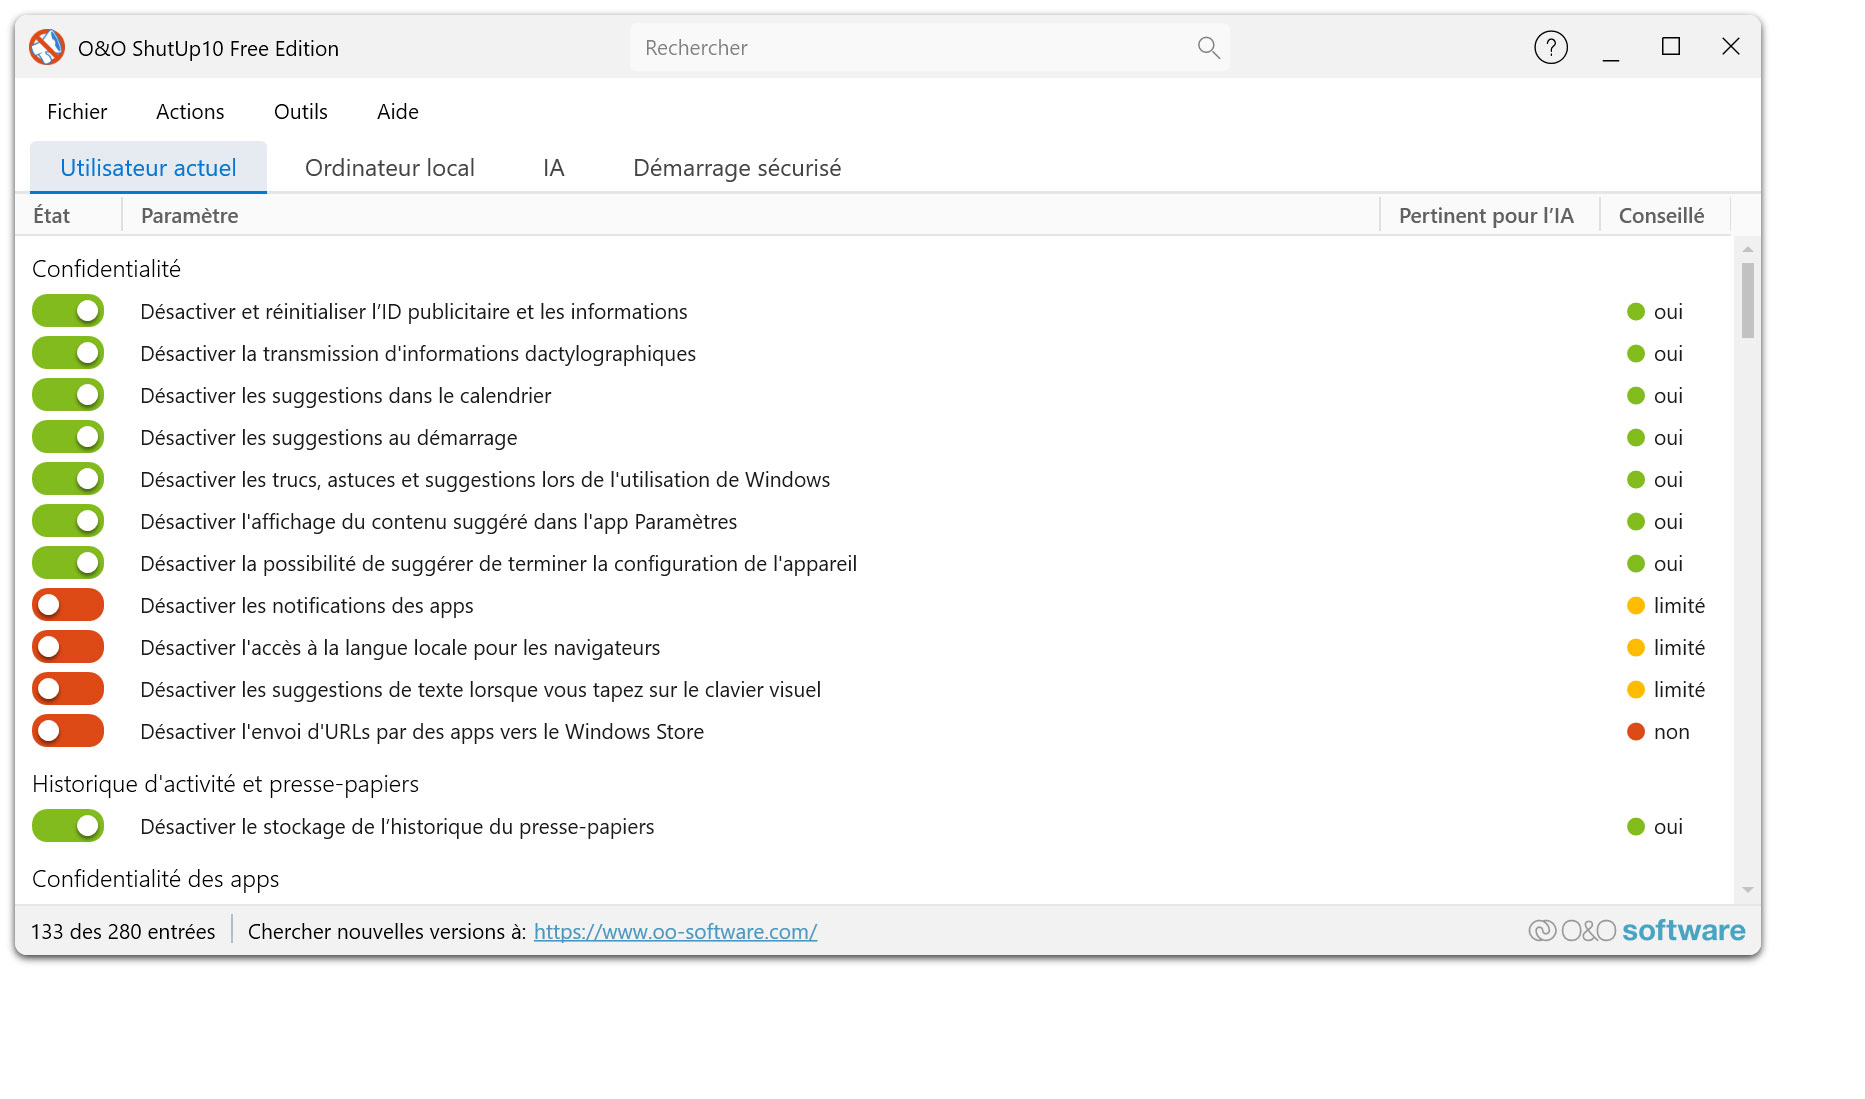Toggle Windows tips and tricks setting
Image resolution: width=1865 pixels, height=1099 pixels.
(x=68, y=479)
